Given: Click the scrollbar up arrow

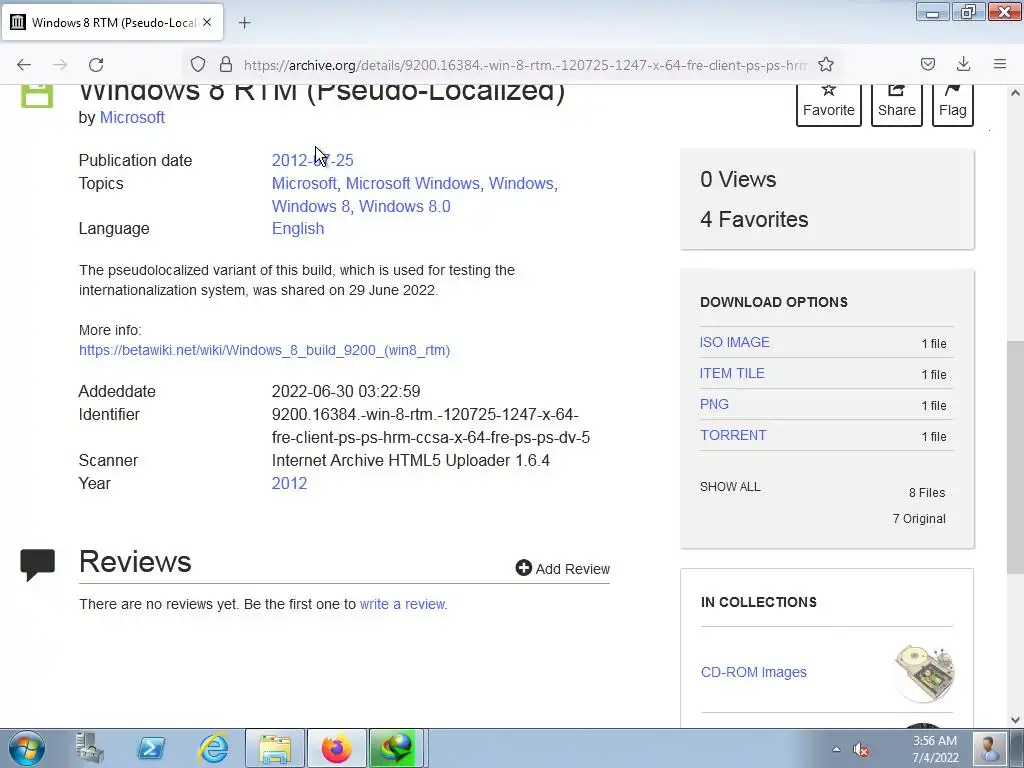Looking at the screenshot, I should [1015, 93].
